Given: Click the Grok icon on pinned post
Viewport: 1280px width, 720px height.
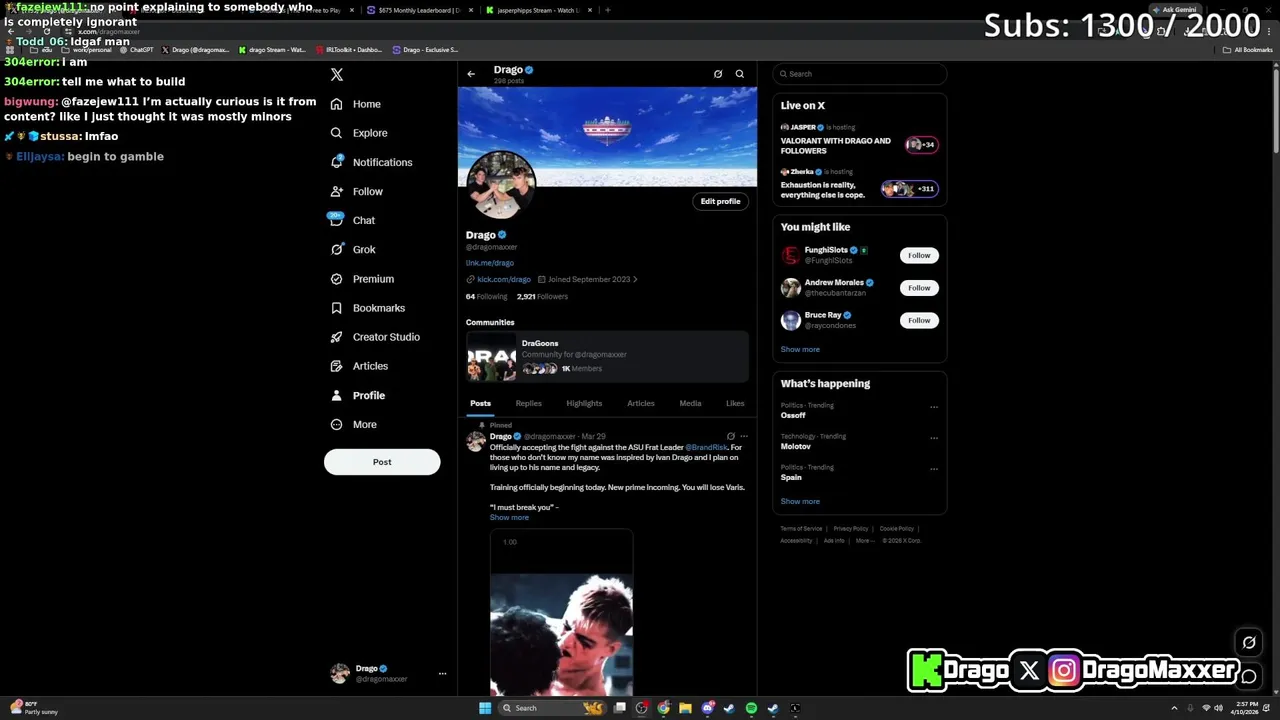Looking at the screenshot, I should click(x=731, y=437).
